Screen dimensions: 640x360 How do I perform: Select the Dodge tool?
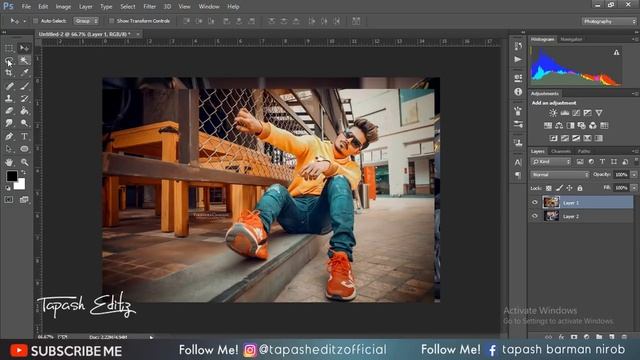tap(24, 123)
